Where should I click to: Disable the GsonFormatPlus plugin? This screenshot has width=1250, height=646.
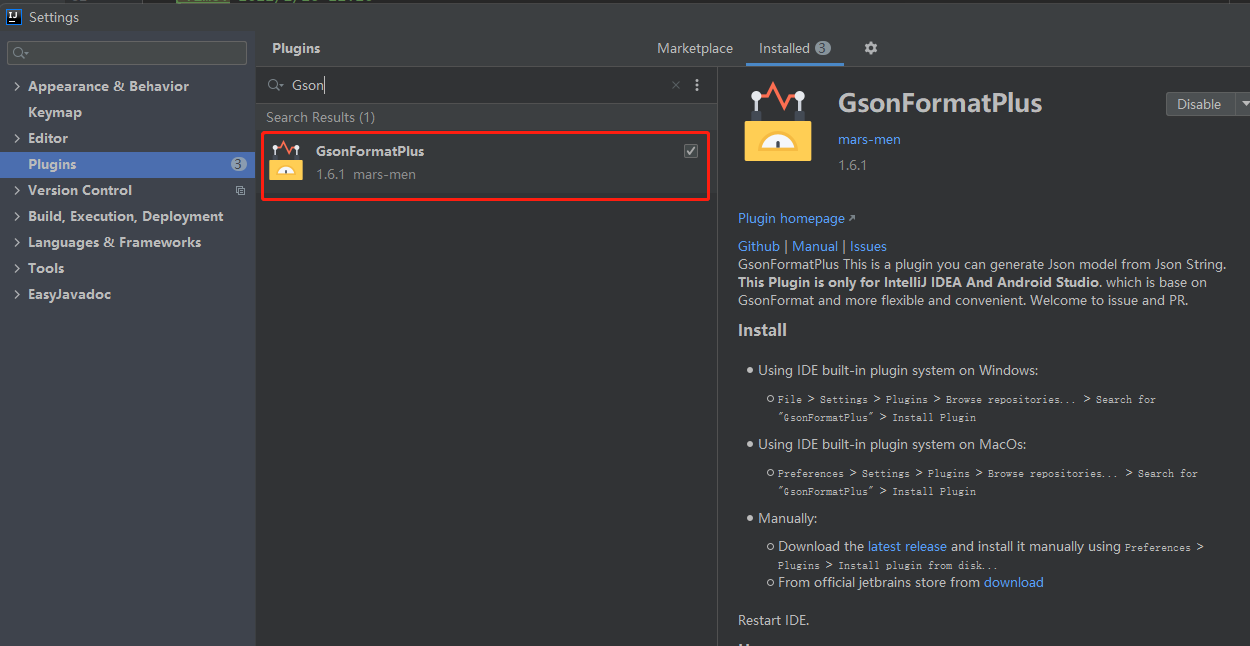tap(1199, 104)
